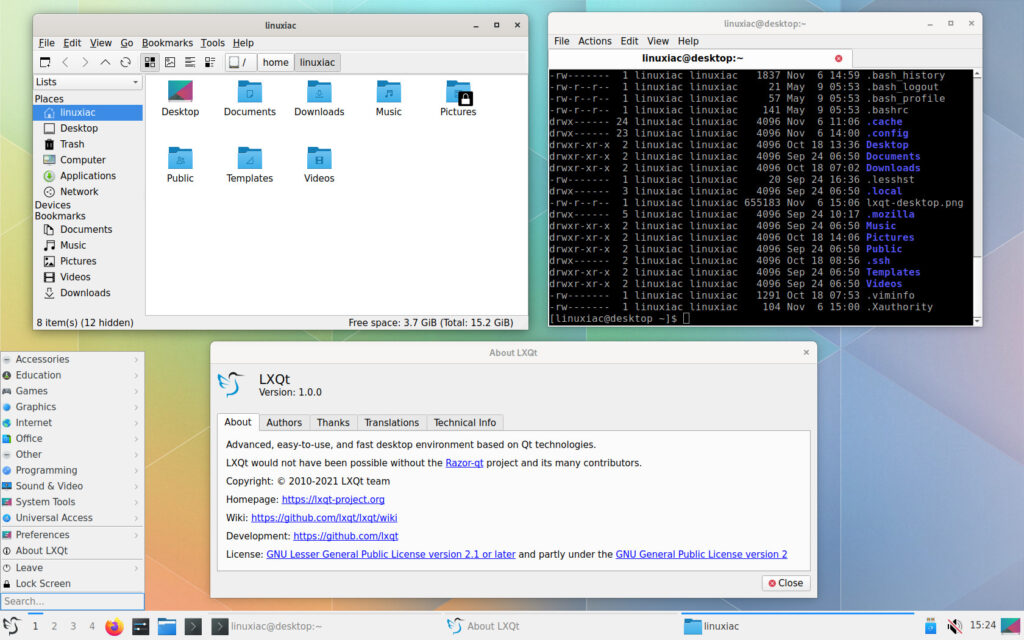
Task: Choose Lock Screen from the application menu
Action: (x=72, y=584)
